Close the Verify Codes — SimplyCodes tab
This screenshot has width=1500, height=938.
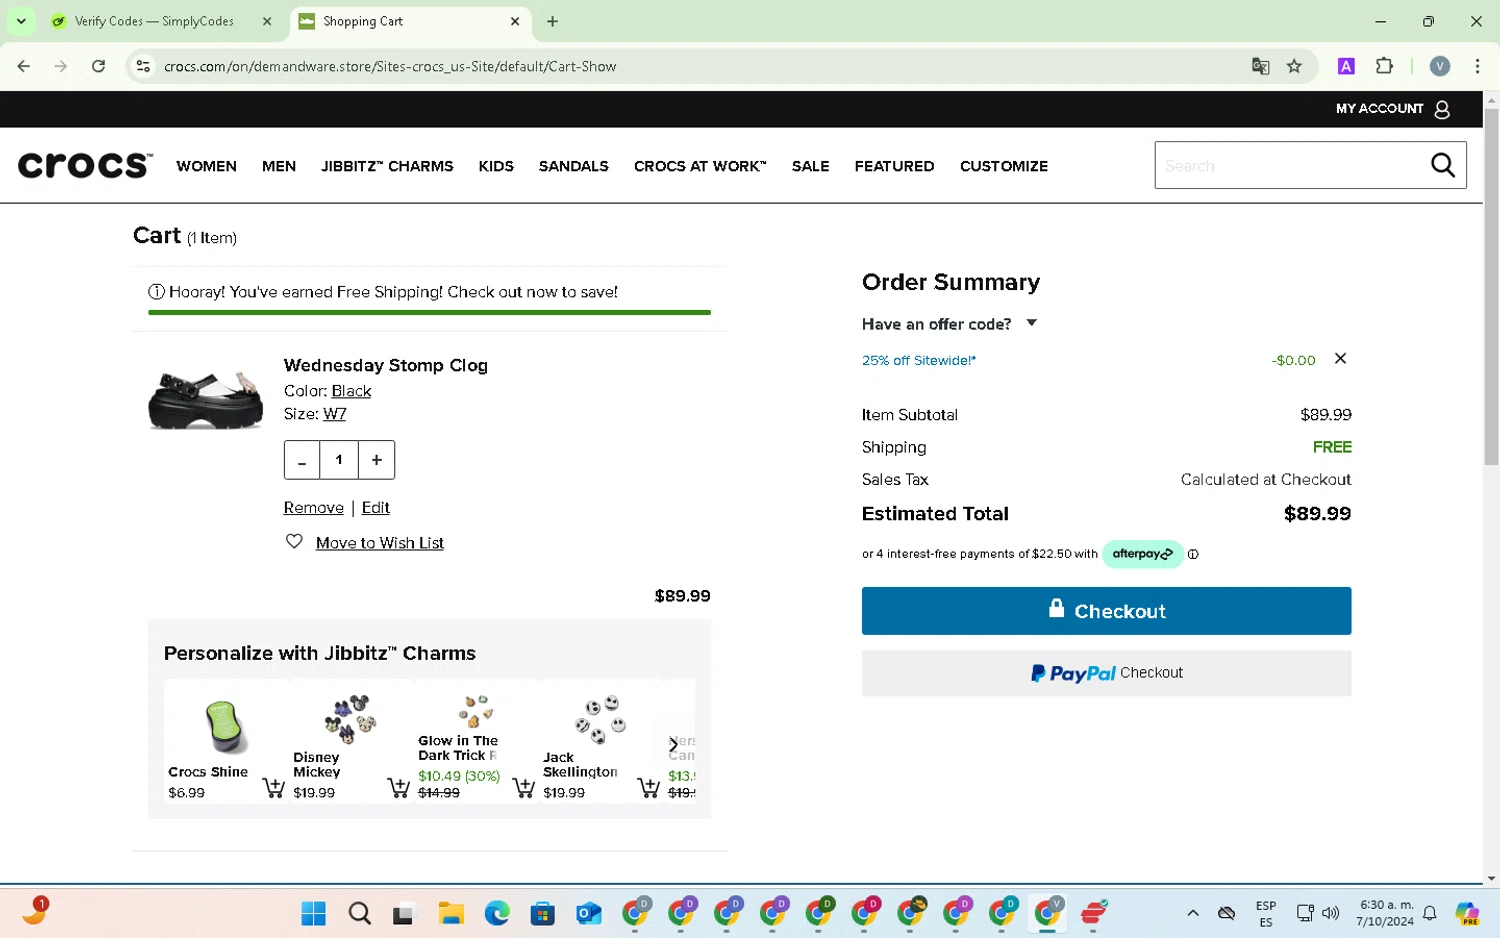click(x=267, y=21)
